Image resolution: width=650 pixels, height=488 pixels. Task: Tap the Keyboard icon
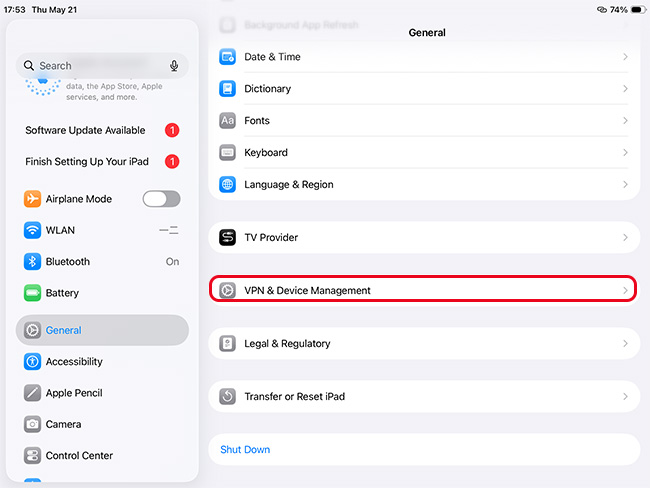[227, 153]
